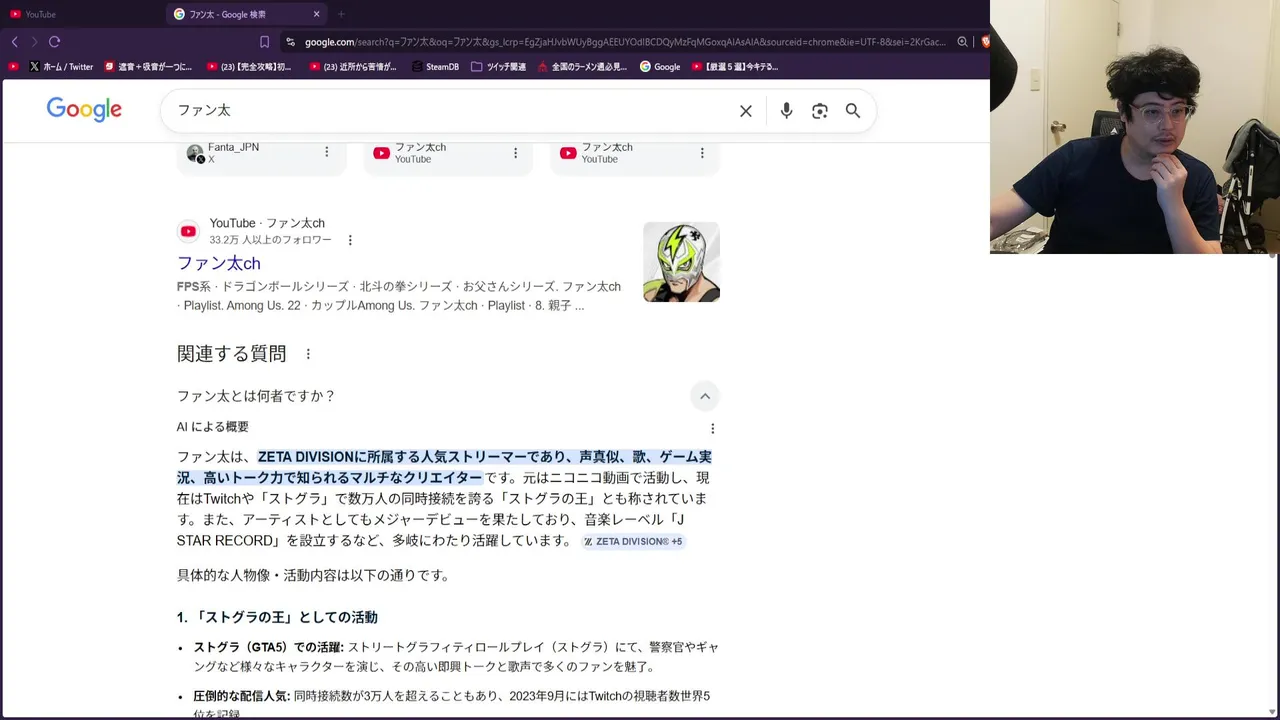1280x720 pixels.
Task: Click 具体的な人物像・活動内容は以下の通りです text
Action: click(x=314, y=575)
